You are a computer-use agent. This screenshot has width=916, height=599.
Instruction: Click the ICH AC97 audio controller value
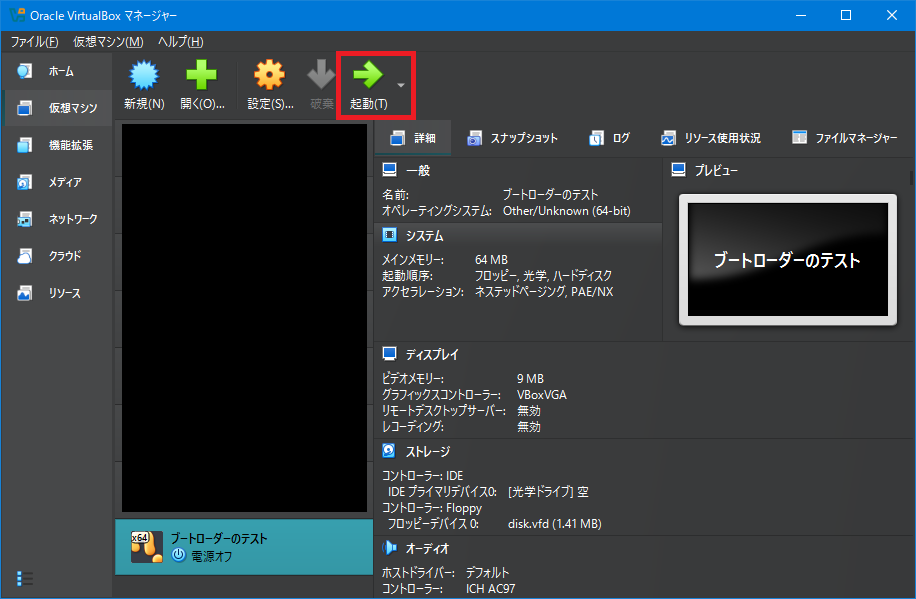click(x=490, y=588)
